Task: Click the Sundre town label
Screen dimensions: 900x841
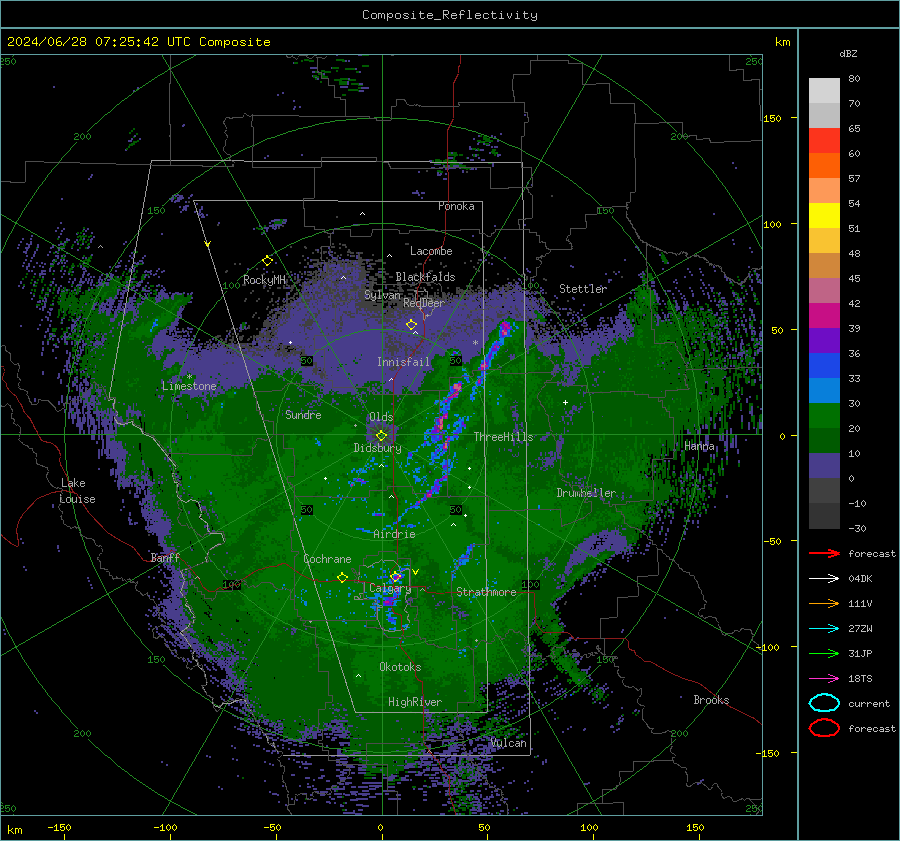Action: pyautogui.click(x=303, y=414)
